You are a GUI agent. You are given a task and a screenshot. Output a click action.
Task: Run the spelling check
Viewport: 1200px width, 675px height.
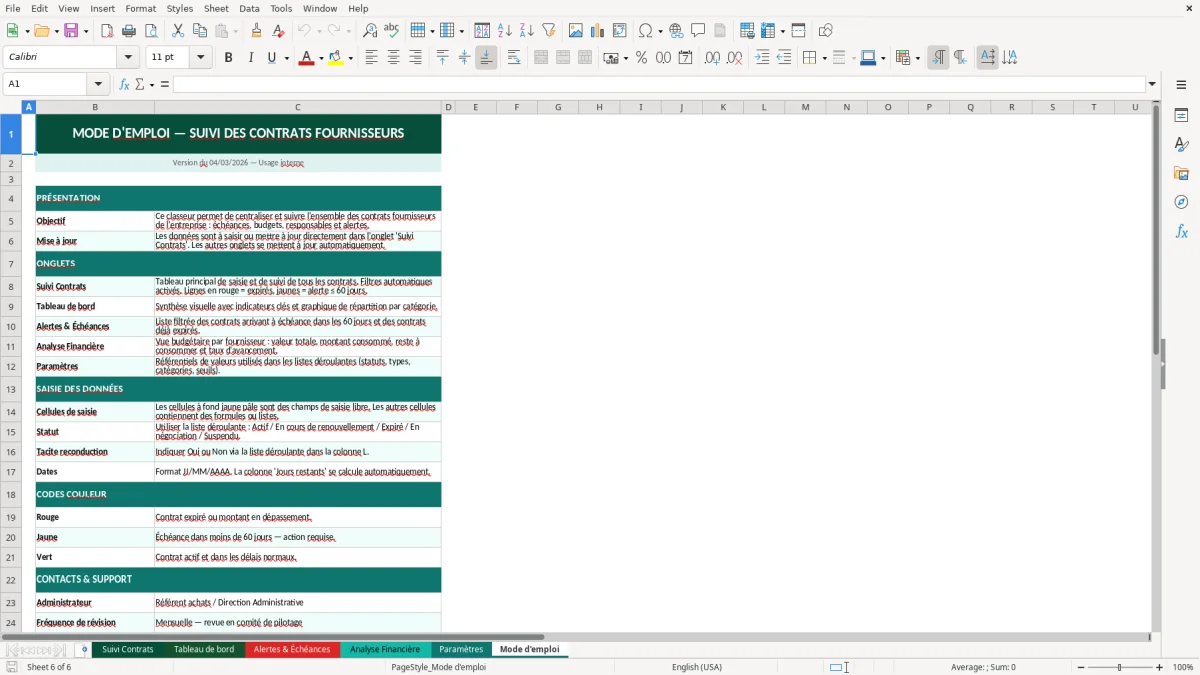click(x=391, y=31)
